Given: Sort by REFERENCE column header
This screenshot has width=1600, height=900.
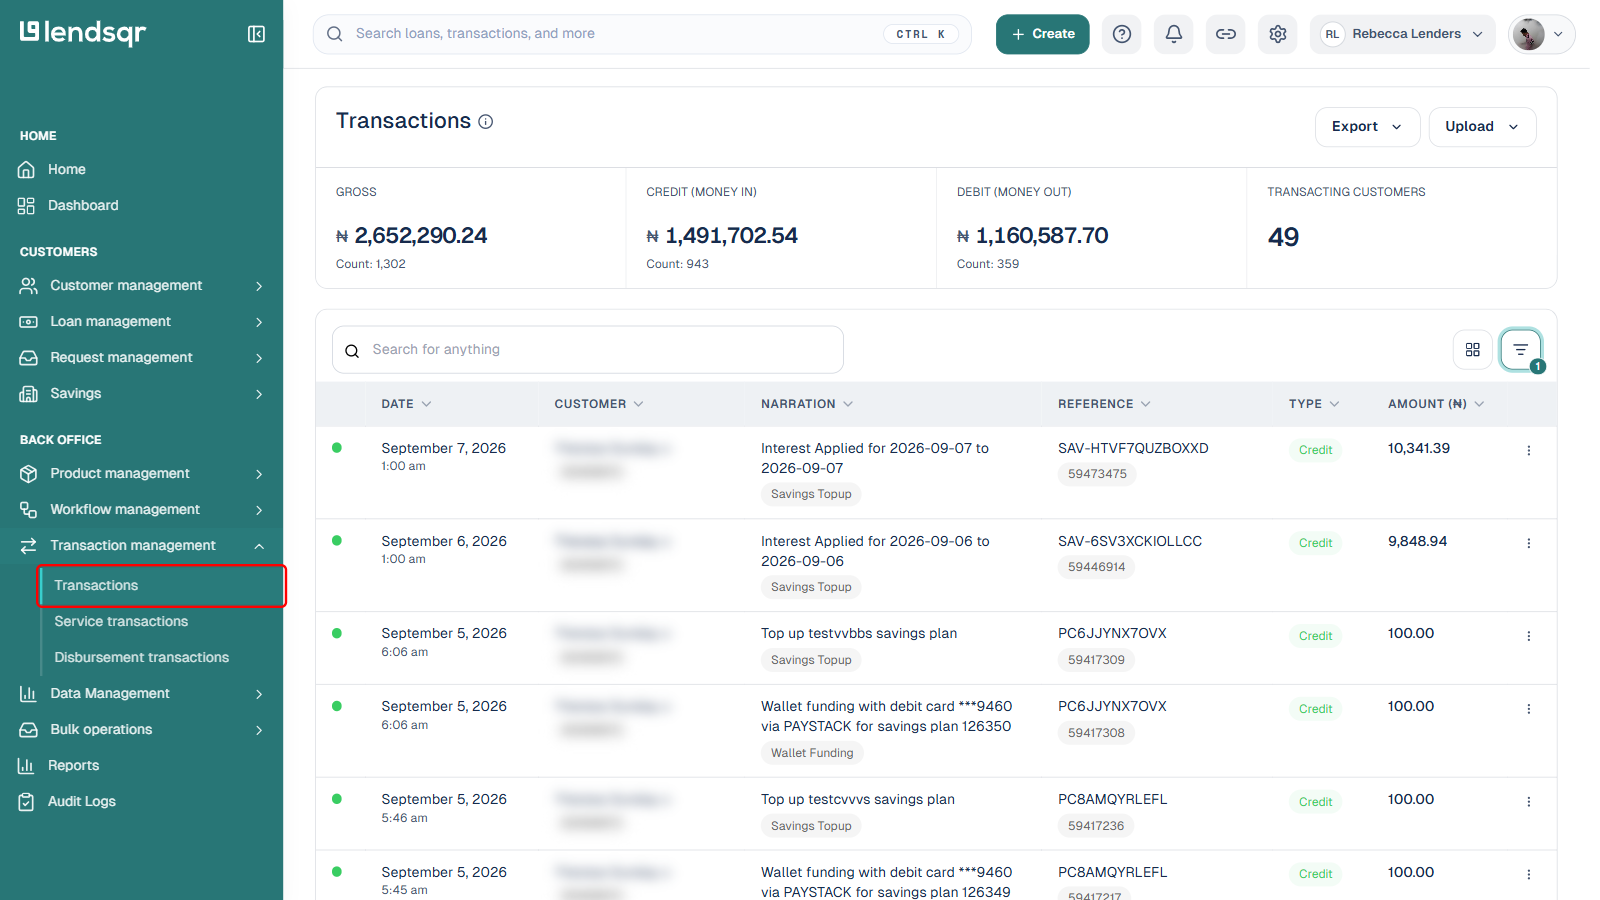Looking at the screenshot, I should (x=1104, y=404).
